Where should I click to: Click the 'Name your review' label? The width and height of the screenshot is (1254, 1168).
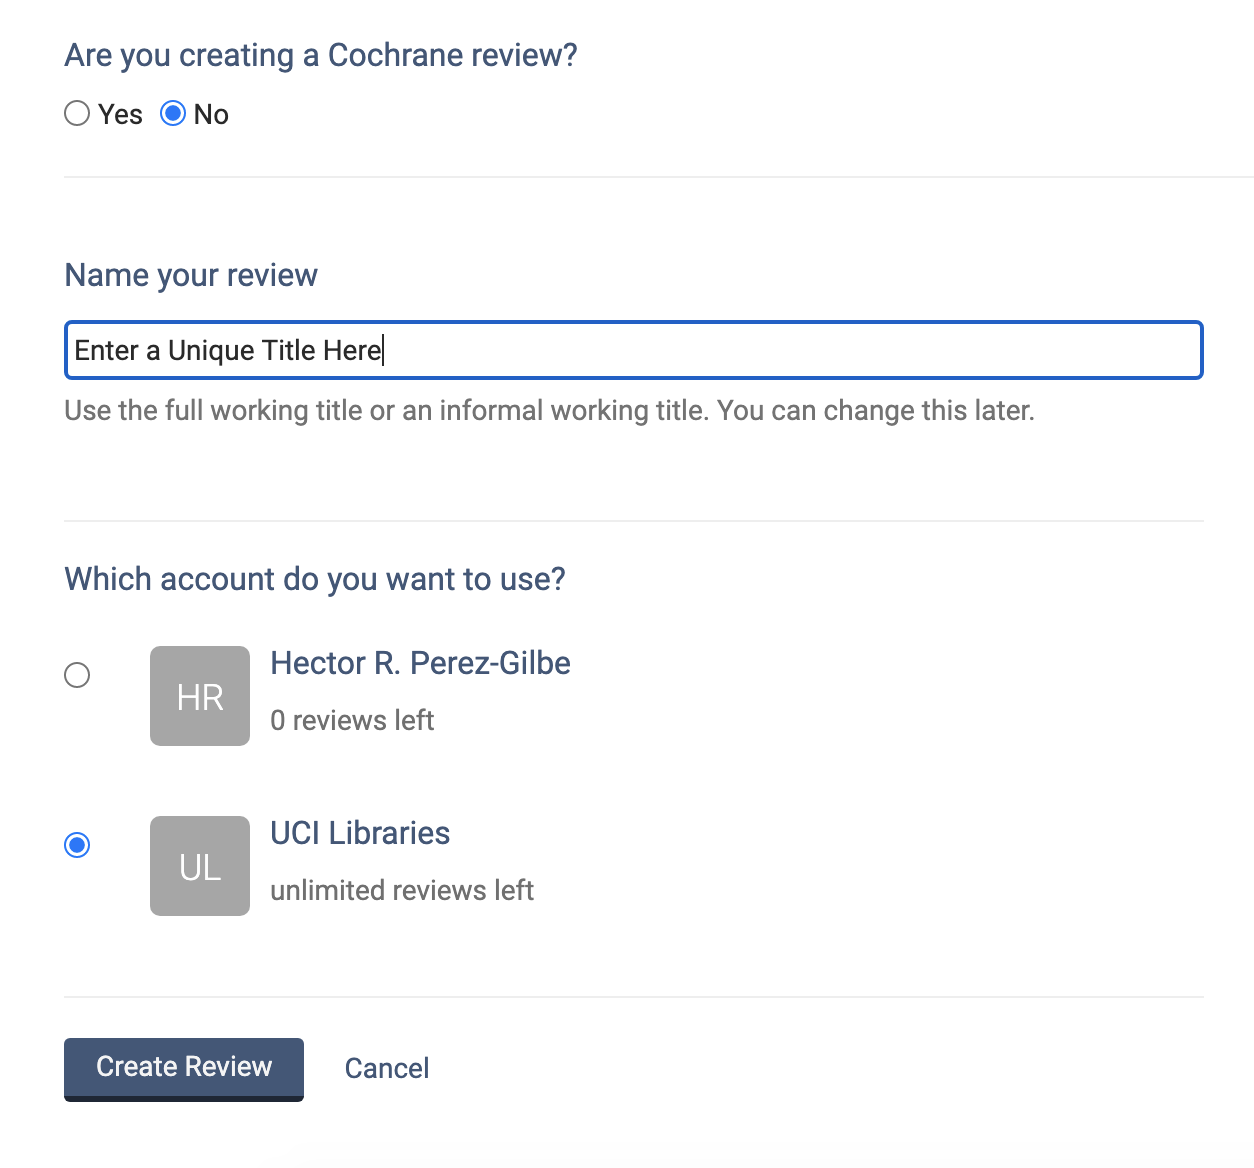tap(191, 275)
